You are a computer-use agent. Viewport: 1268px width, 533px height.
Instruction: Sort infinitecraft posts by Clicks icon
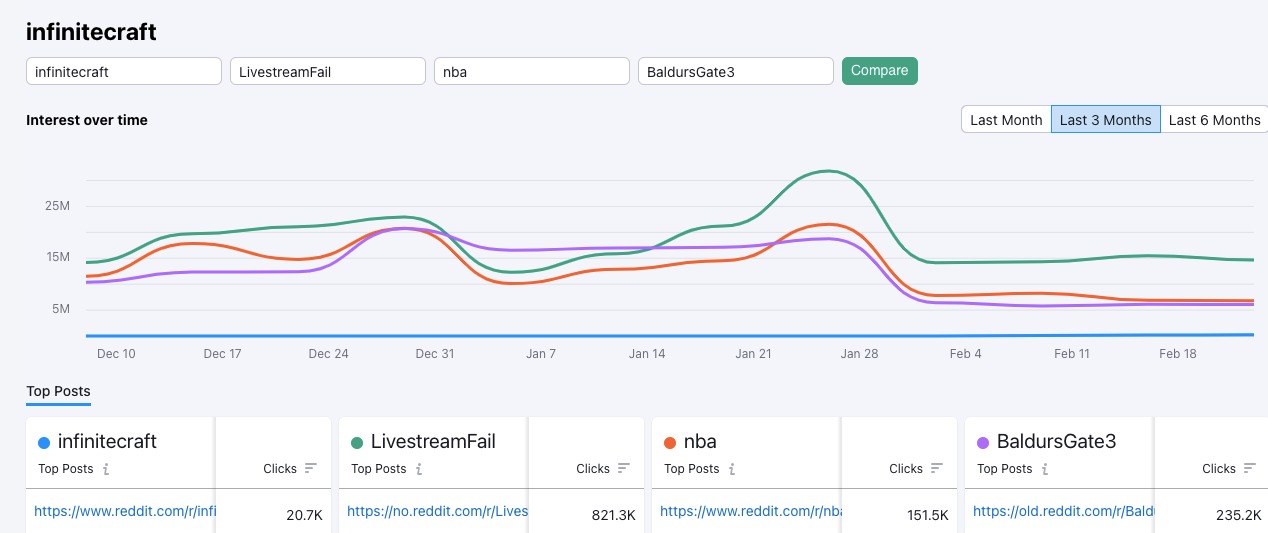click(311, 468)
